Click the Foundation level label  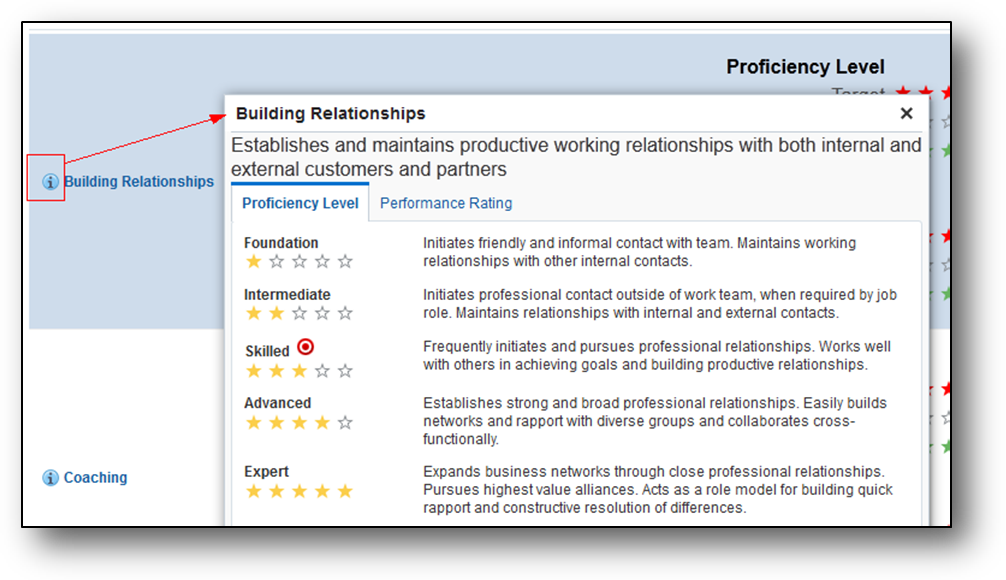(281, 243)
